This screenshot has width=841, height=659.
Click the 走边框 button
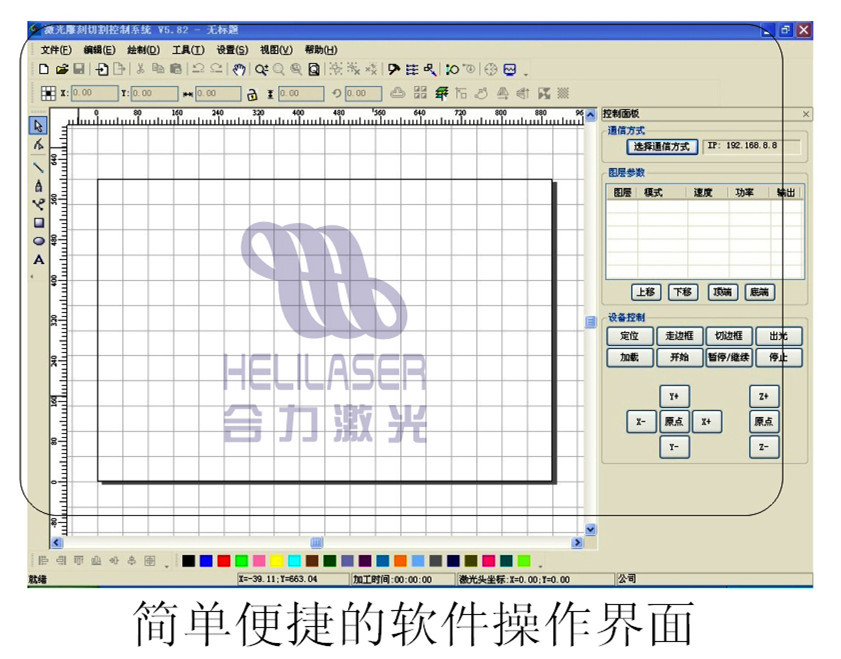(x=680, y=336)
